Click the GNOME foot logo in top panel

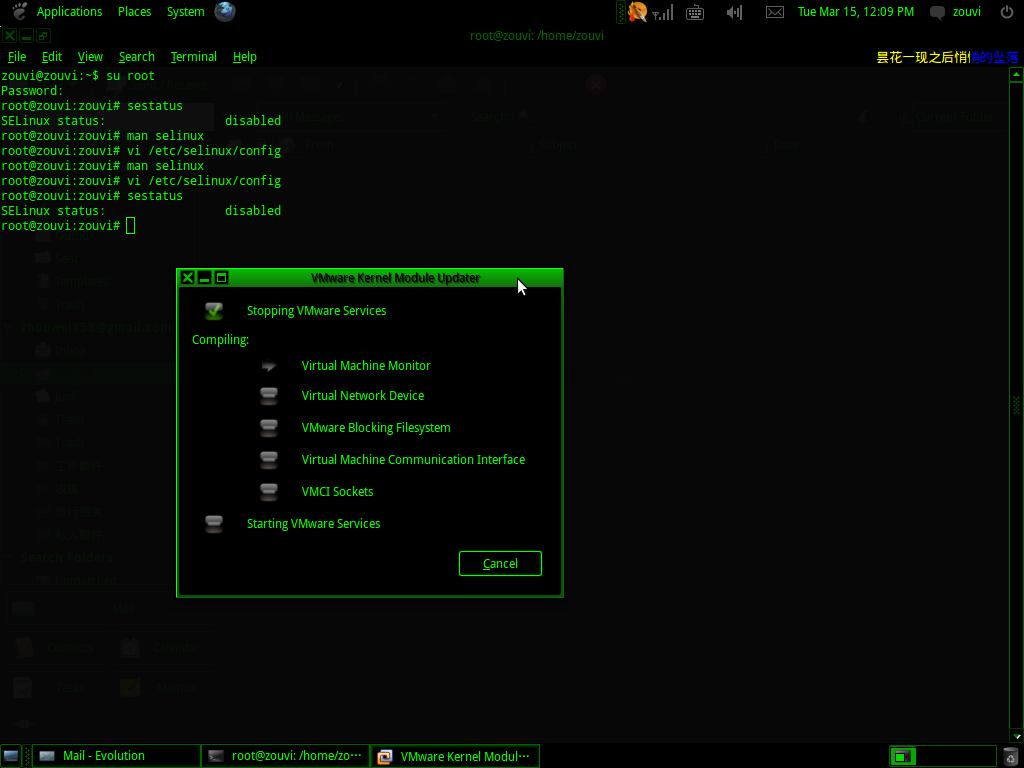click(x=20, y=11)
